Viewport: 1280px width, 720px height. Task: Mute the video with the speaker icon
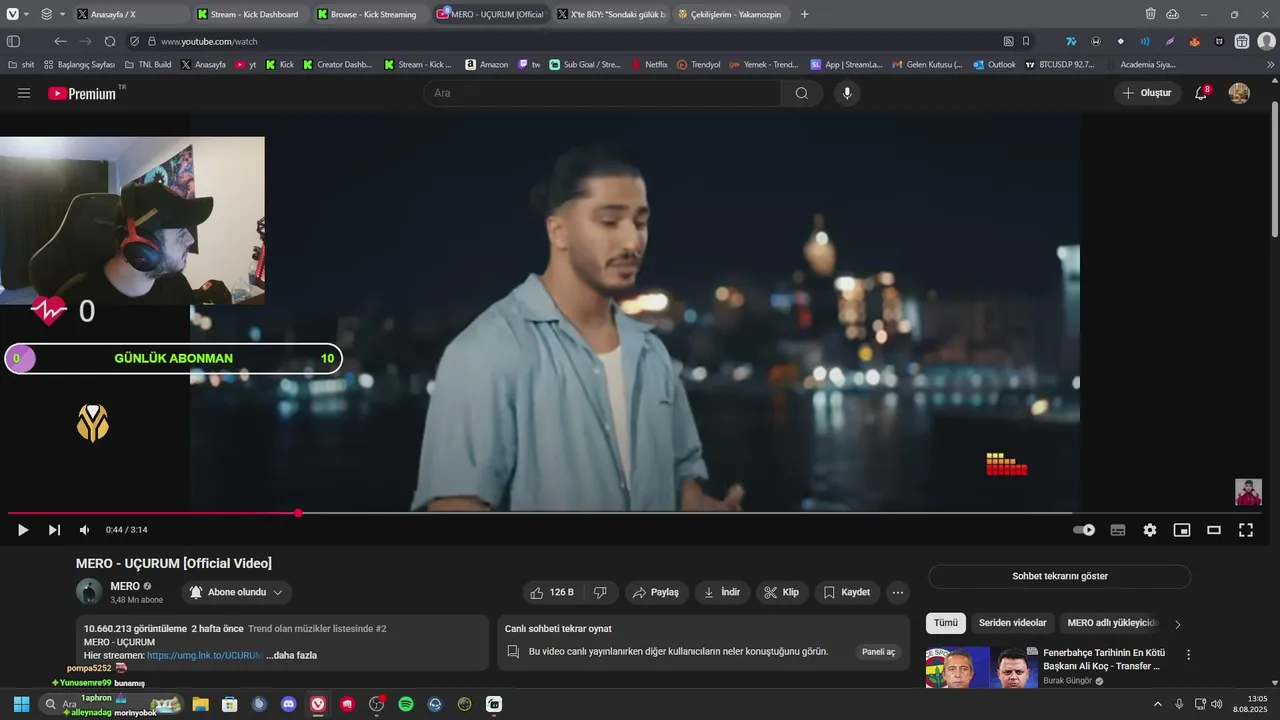click(85, 530)
